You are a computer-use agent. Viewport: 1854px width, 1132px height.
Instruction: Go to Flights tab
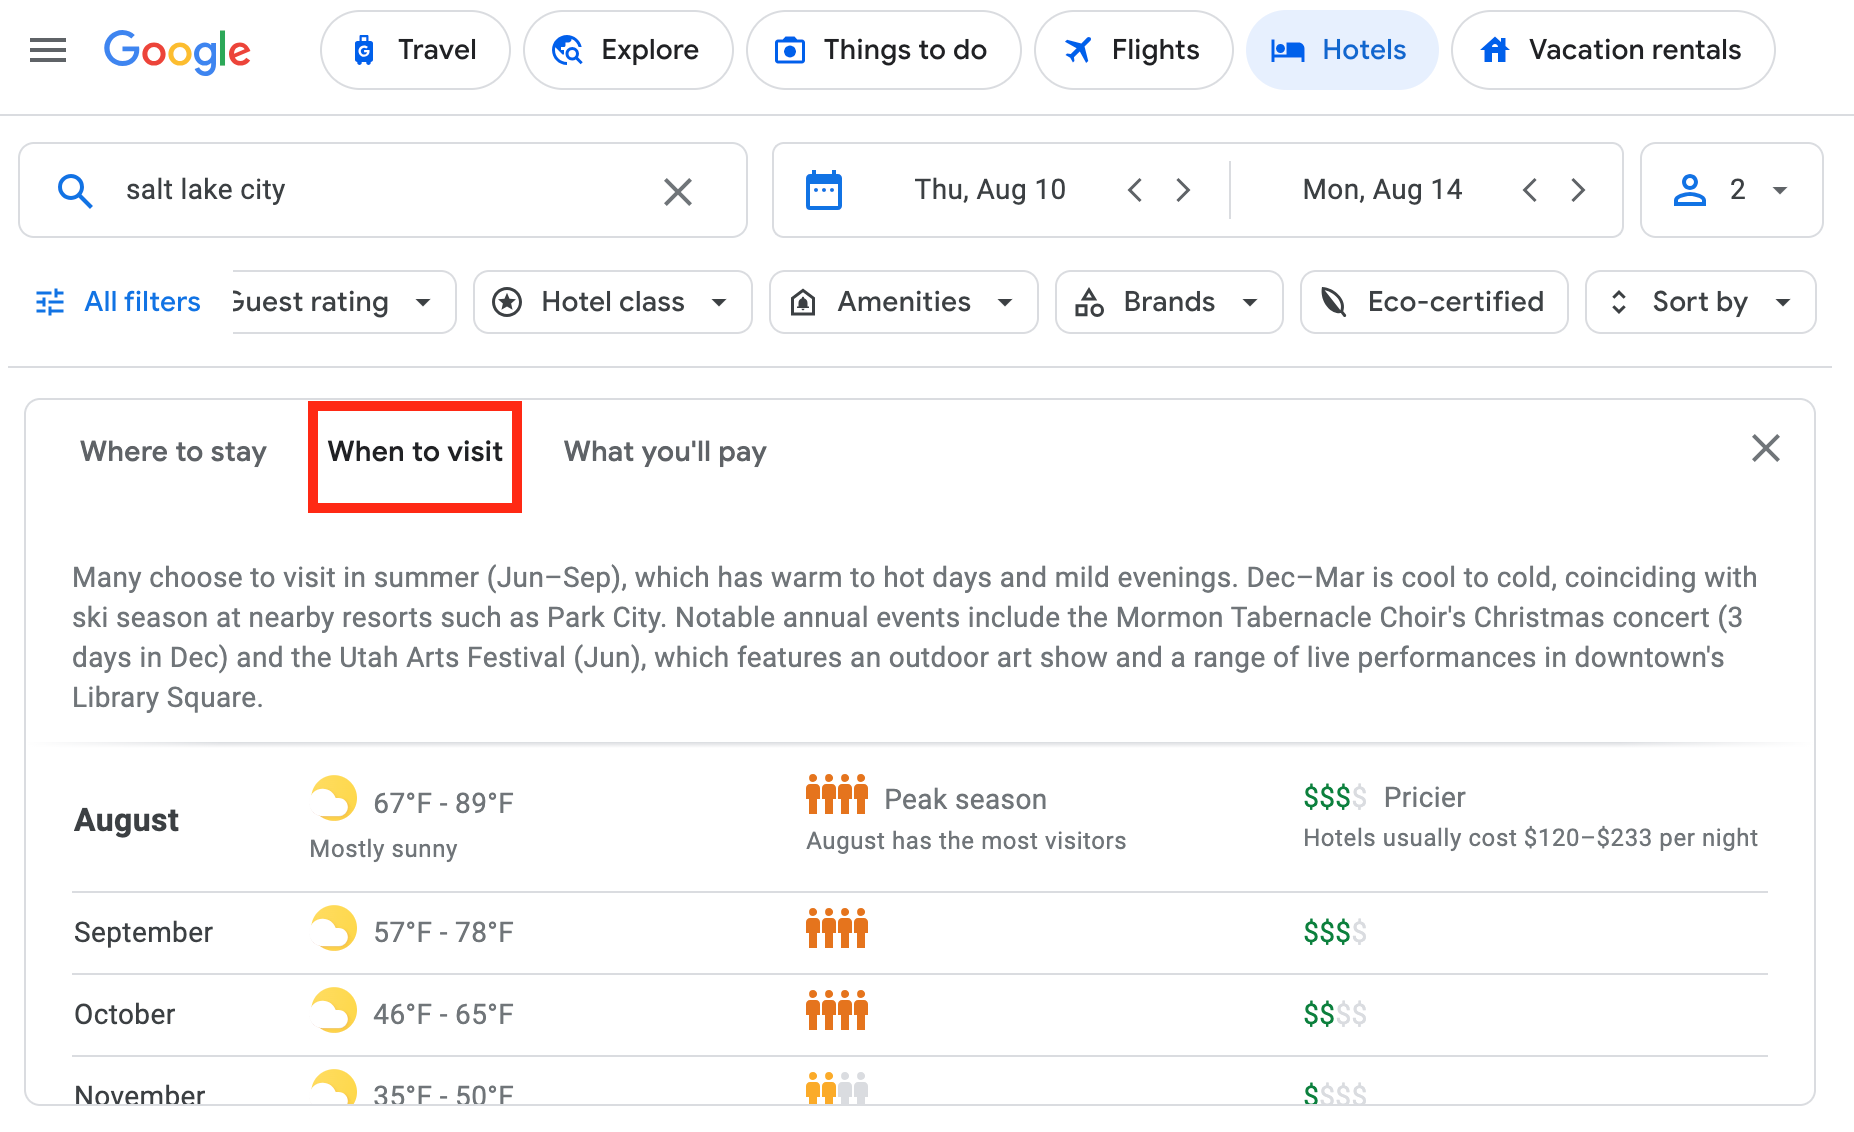pos(1133,50)
